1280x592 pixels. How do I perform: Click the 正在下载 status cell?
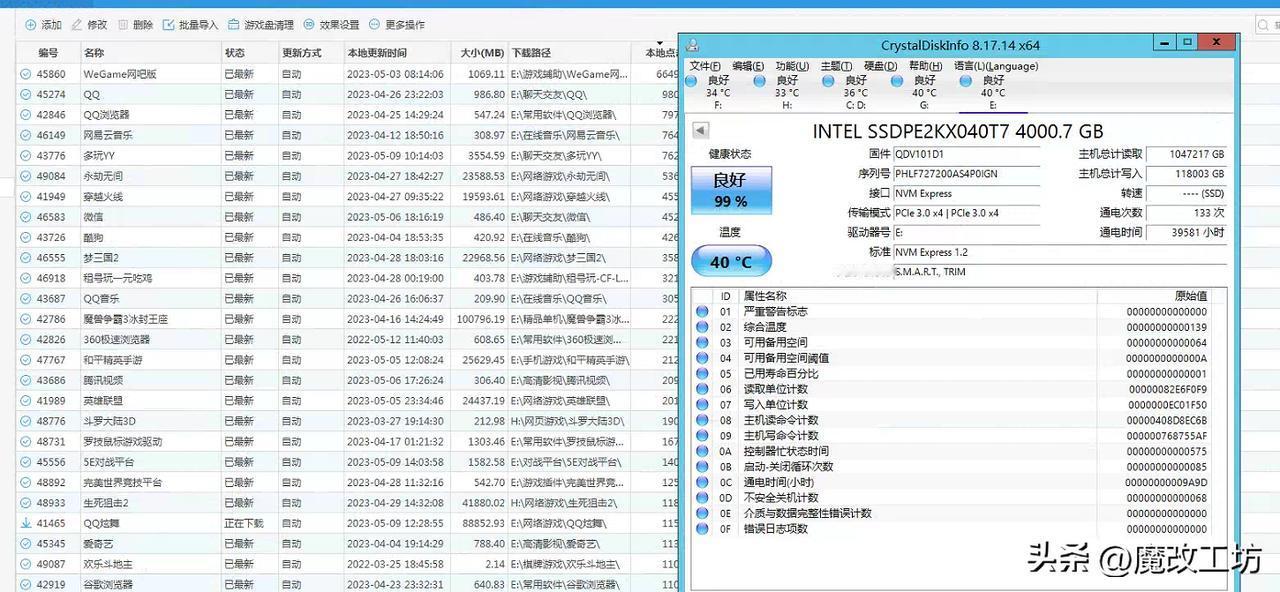tap(242, 523)
